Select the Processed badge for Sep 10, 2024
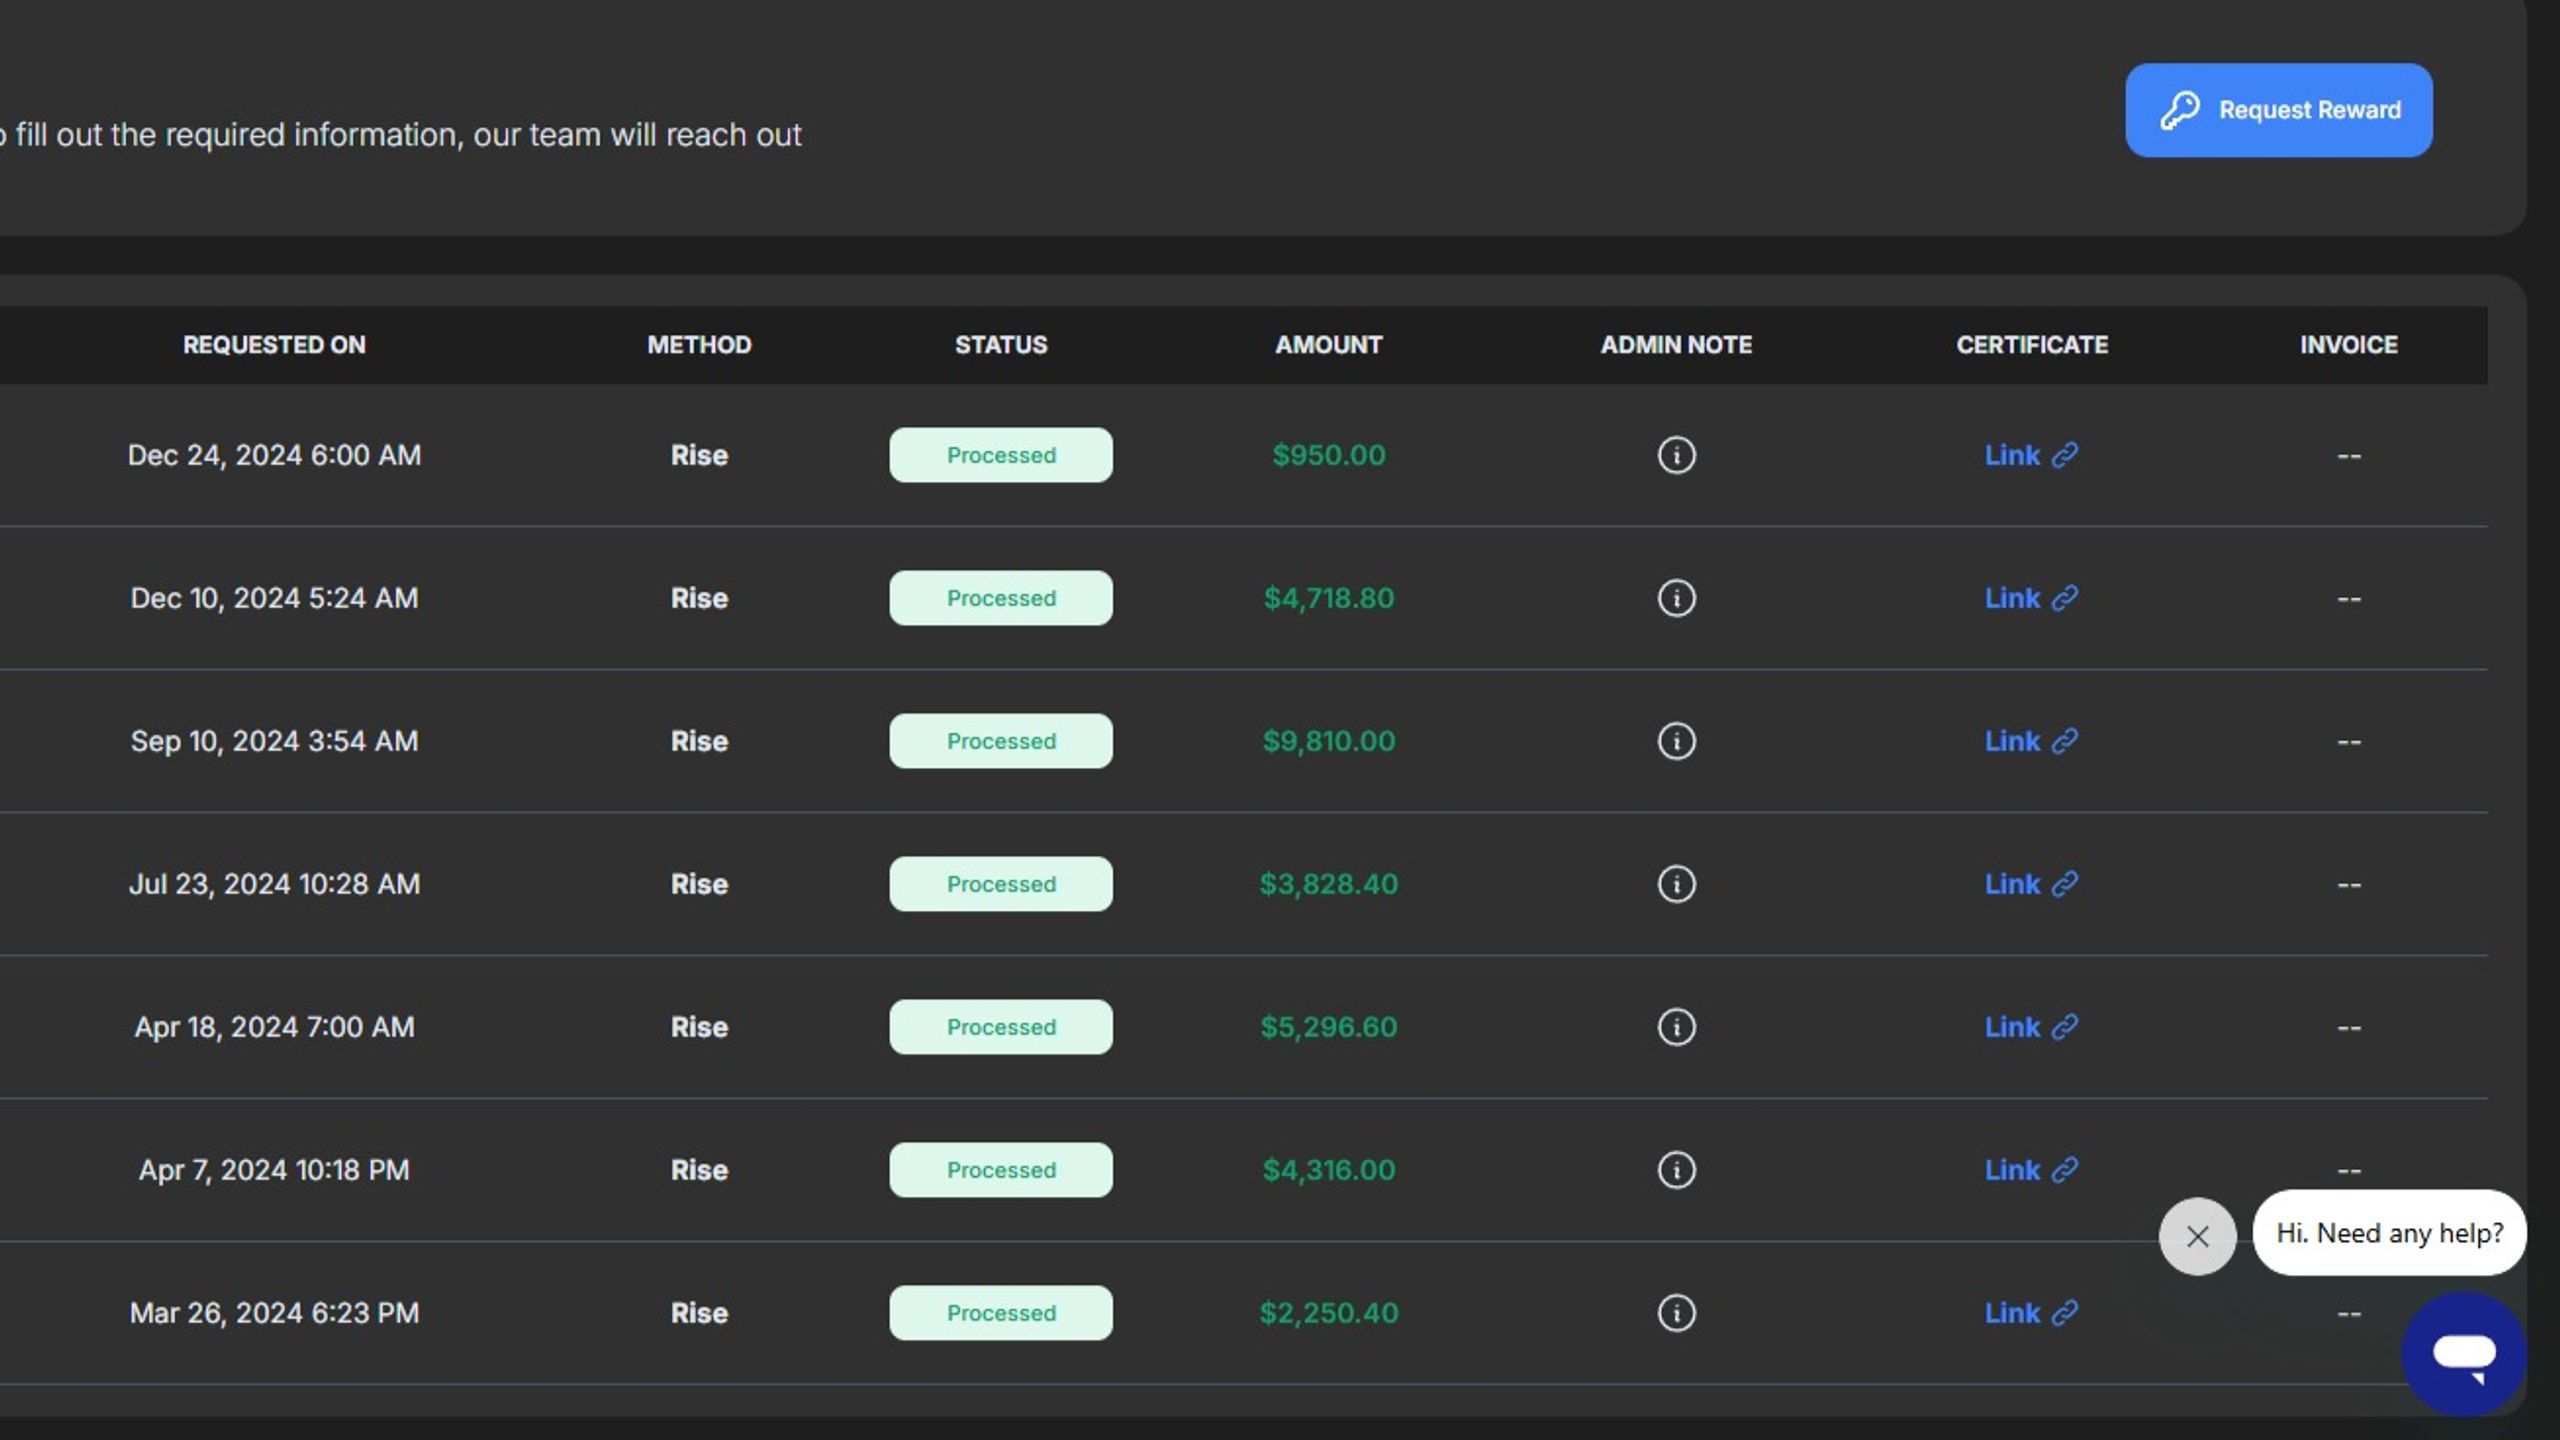2560x1440 pixels. point(1001,741)
